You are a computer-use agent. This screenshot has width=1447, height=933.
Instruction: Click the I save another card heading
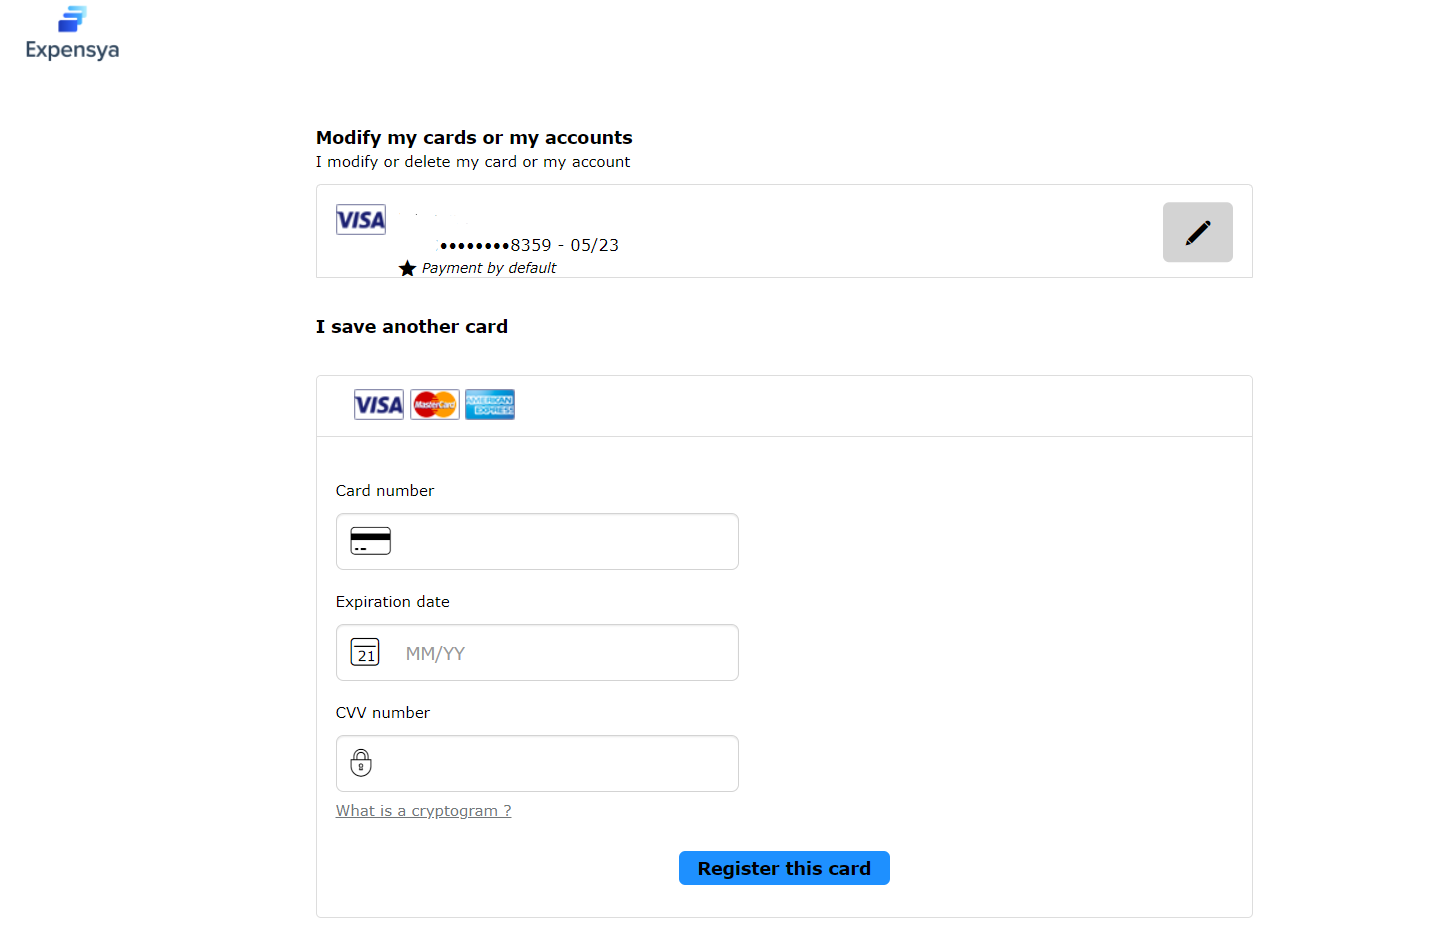point(412,327)
